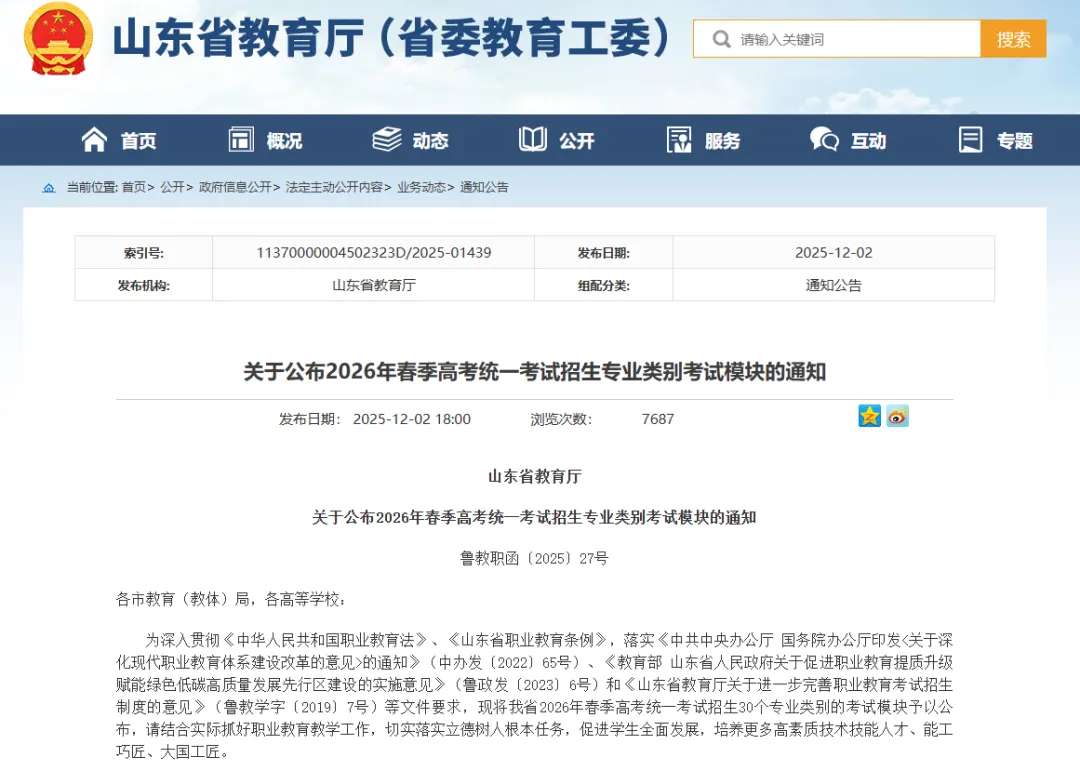This screenshot has height=784, width=1080.
Task: Click the 通知公告 category table cell
Action: coord(833,285)
